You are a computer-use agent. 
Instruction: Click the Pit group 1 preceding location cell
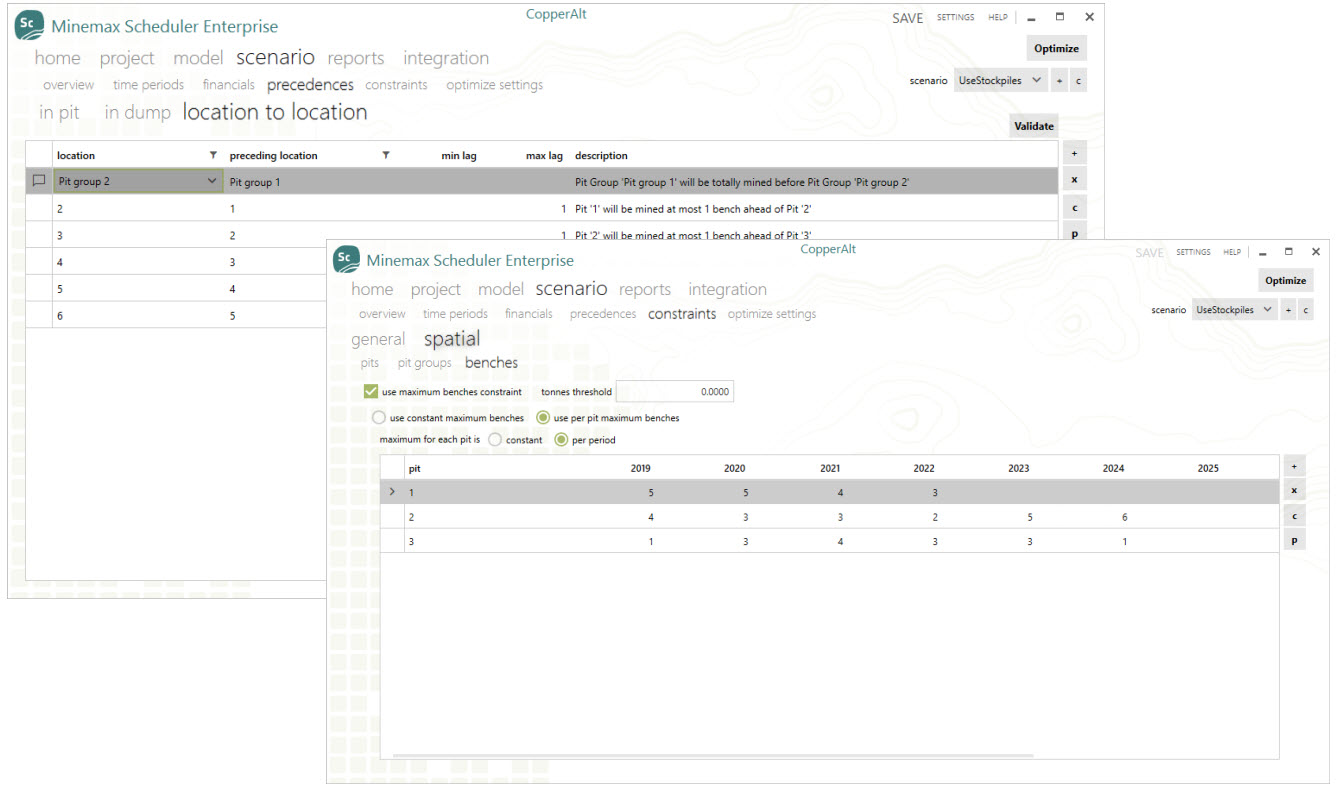(x=310, y=183)
